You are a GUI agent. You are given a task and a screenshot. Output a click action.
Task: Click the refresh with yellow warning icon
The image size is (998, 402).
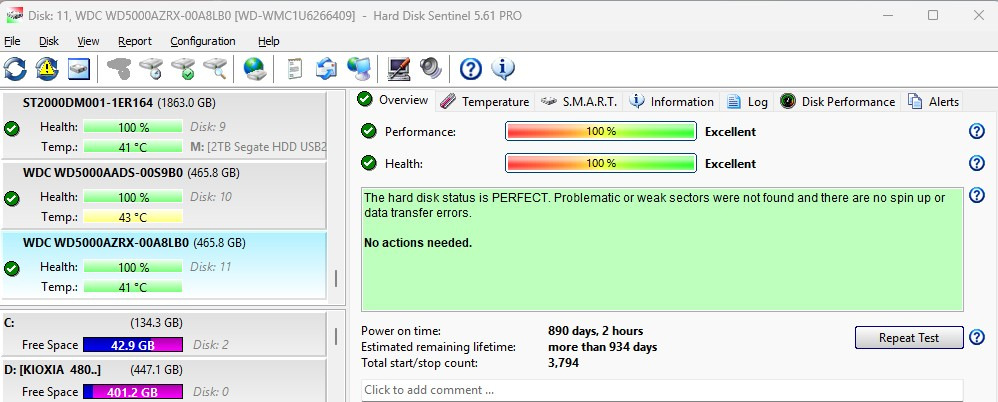[x=47, y=69]
